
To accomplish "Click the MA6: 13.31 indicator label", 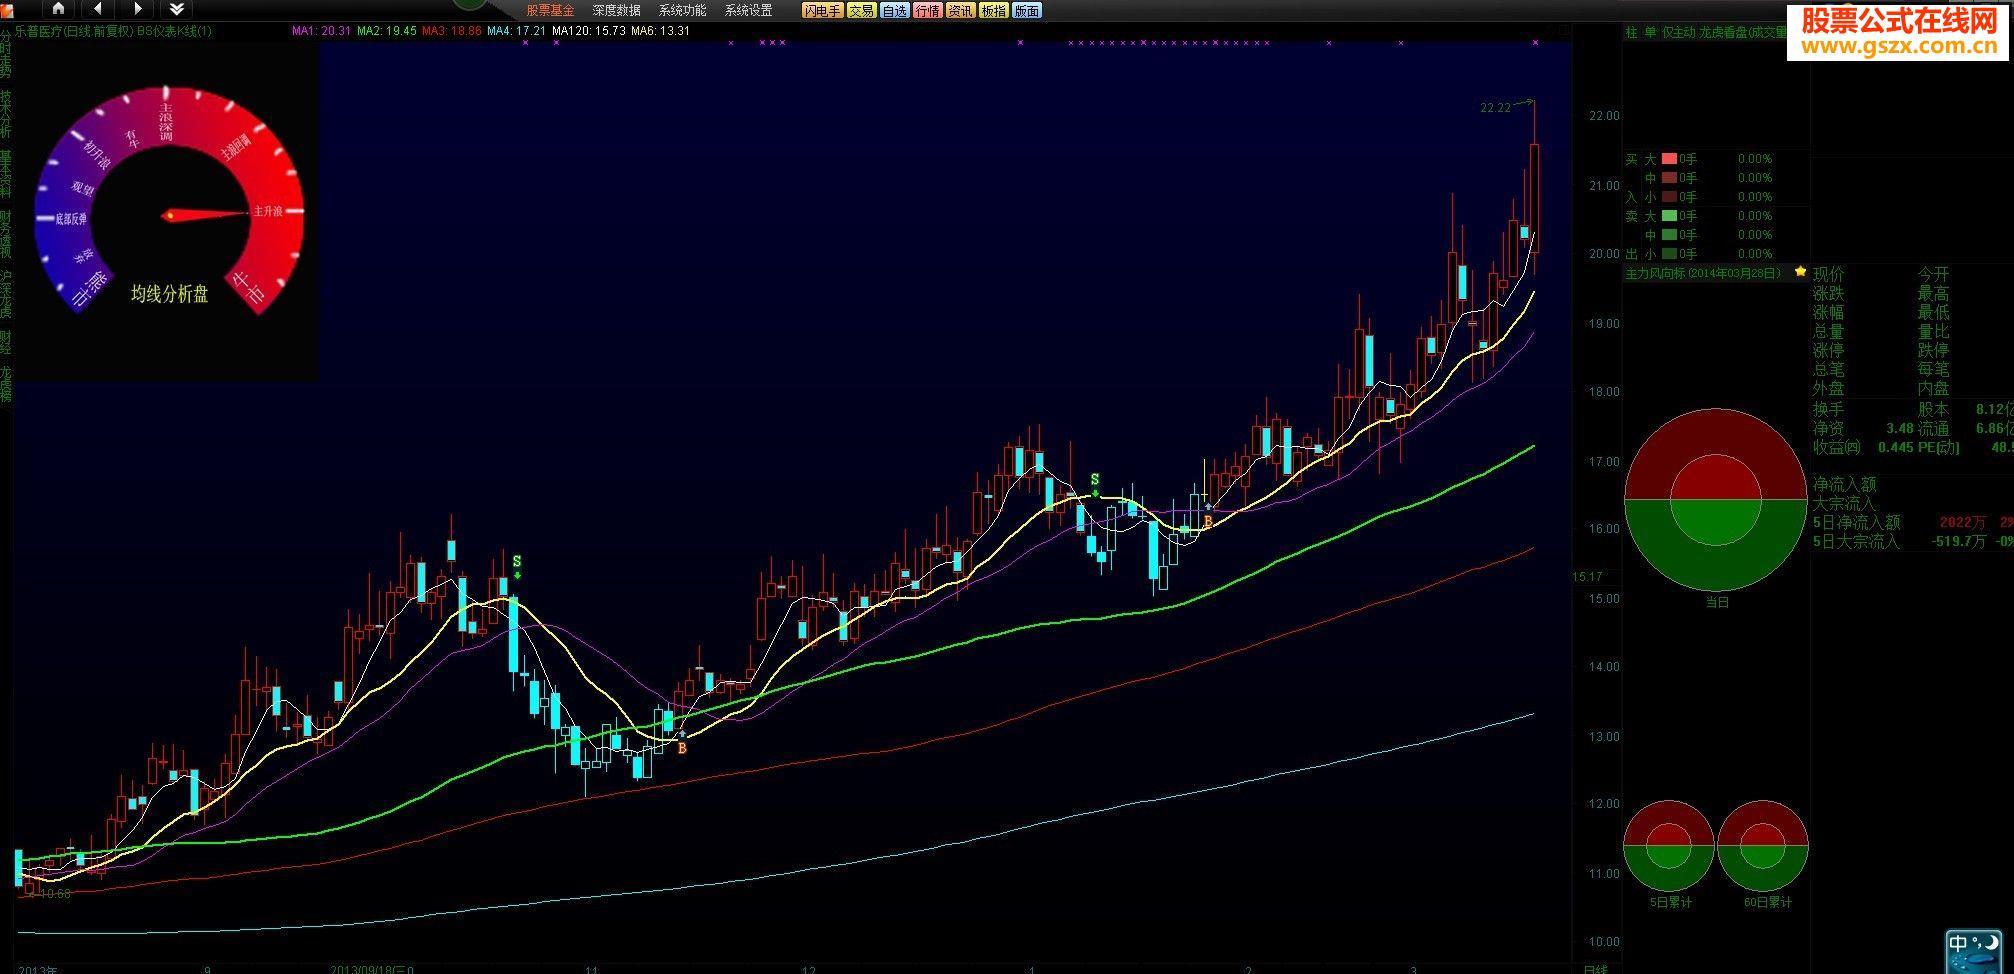I will coord(661,31).
